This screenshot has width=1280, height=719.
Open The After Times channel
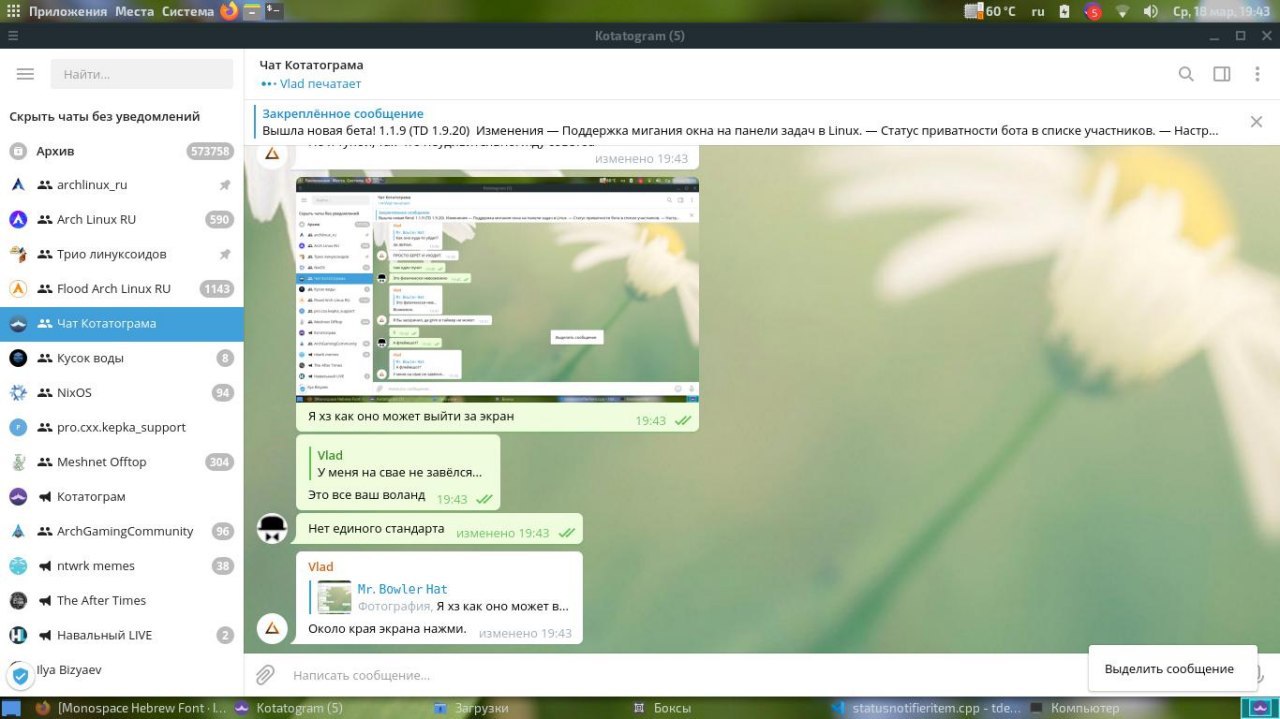[x=122, y=600]
